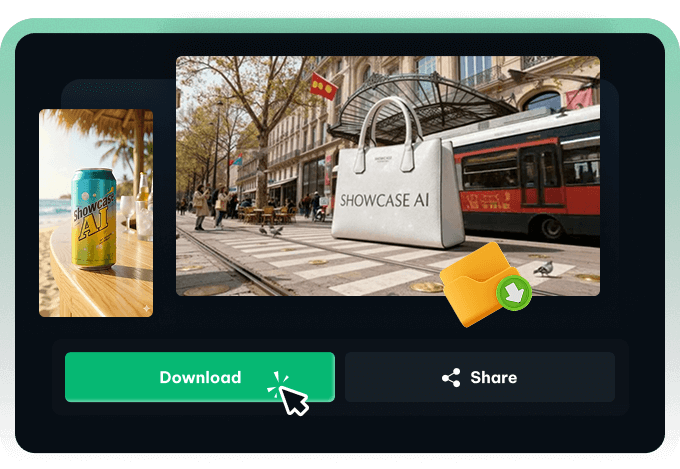The width and height of the screenshot is (680, 469).
Task: Click the red flag above the street
Action: (322, 88)
